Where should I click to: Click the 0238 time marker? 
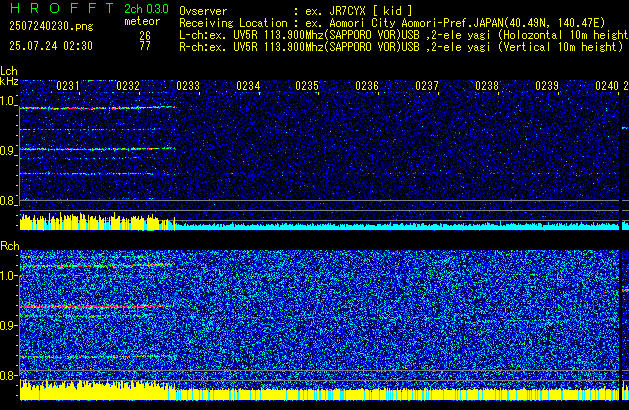pyautogui.click(x=487, y=86)
